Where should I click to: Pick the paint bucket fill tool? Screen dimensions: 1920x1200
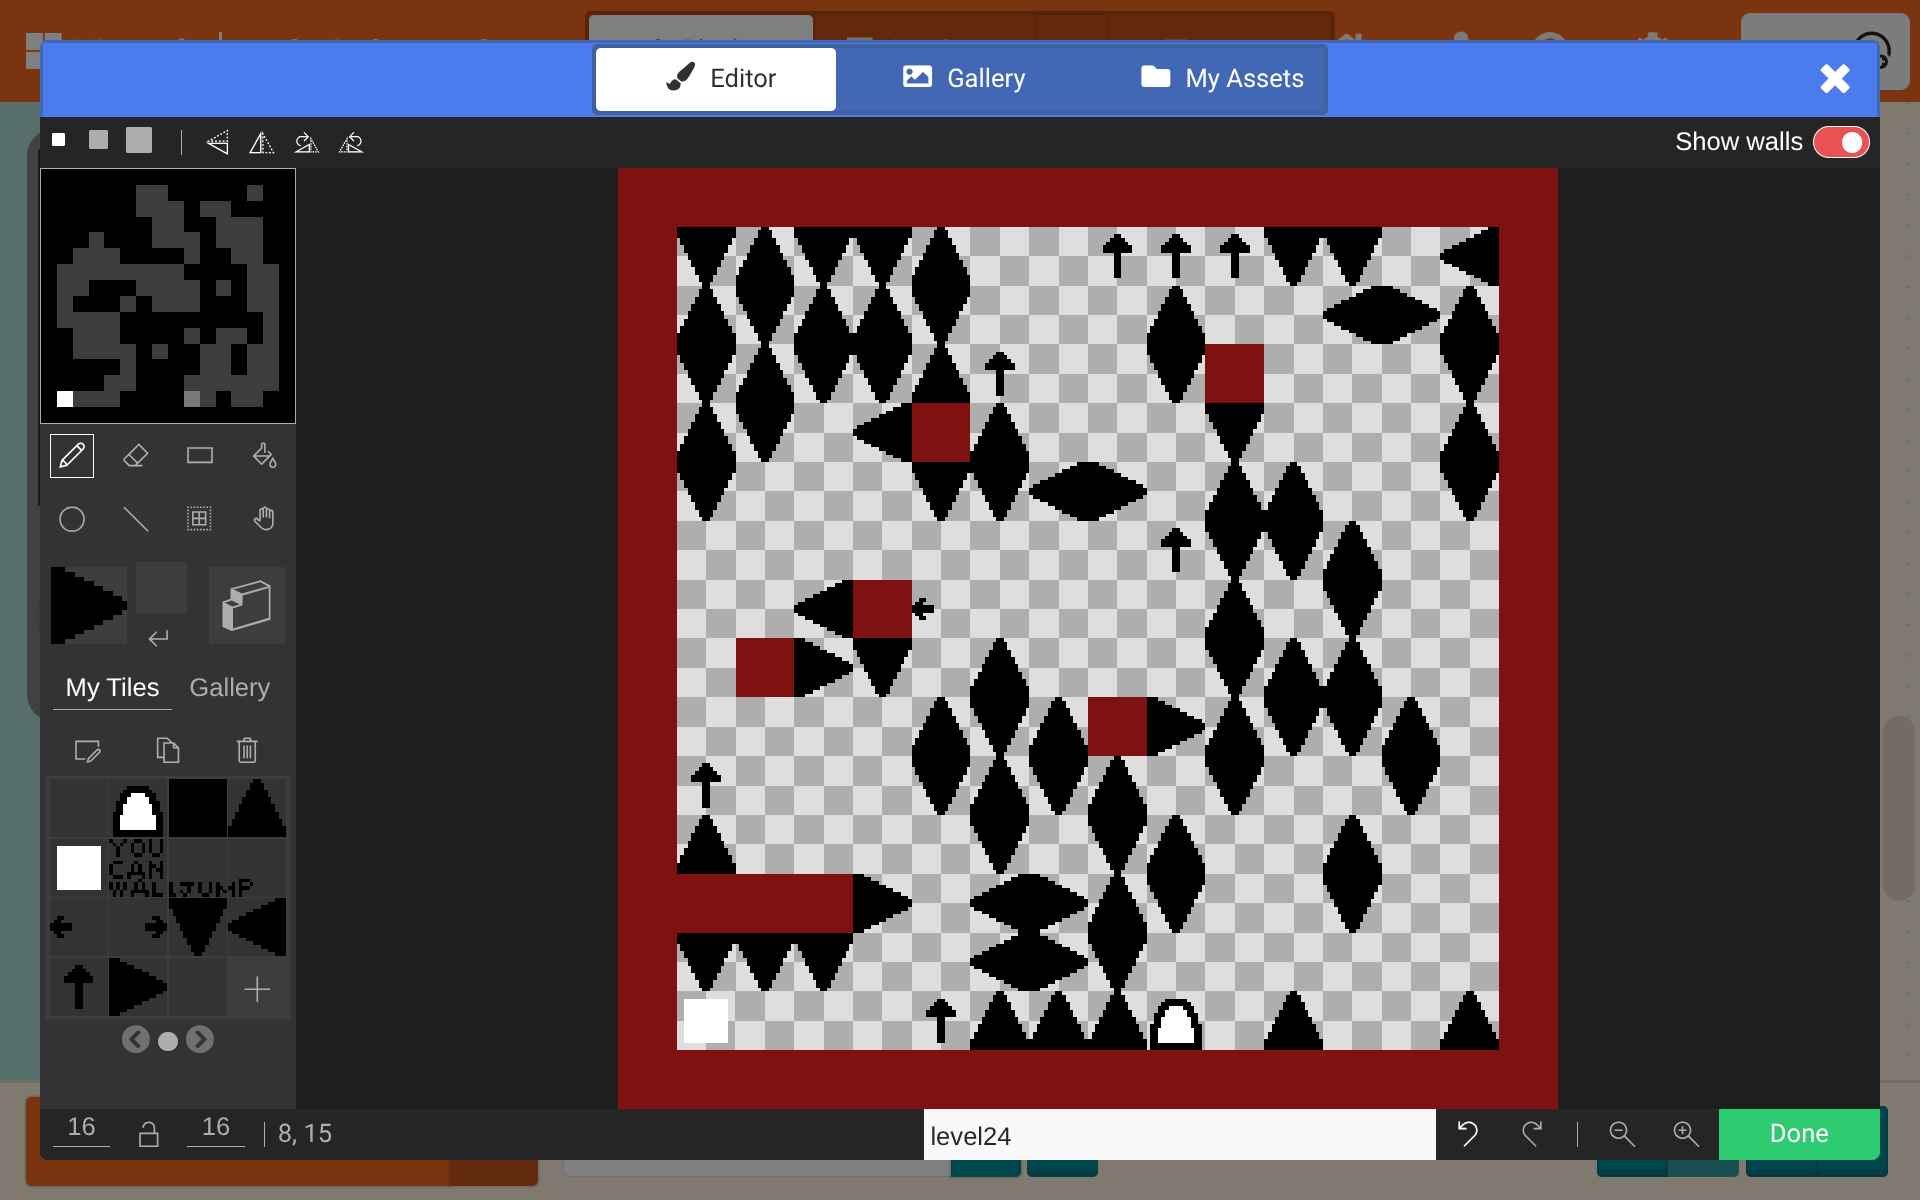[x=264, y=456]
